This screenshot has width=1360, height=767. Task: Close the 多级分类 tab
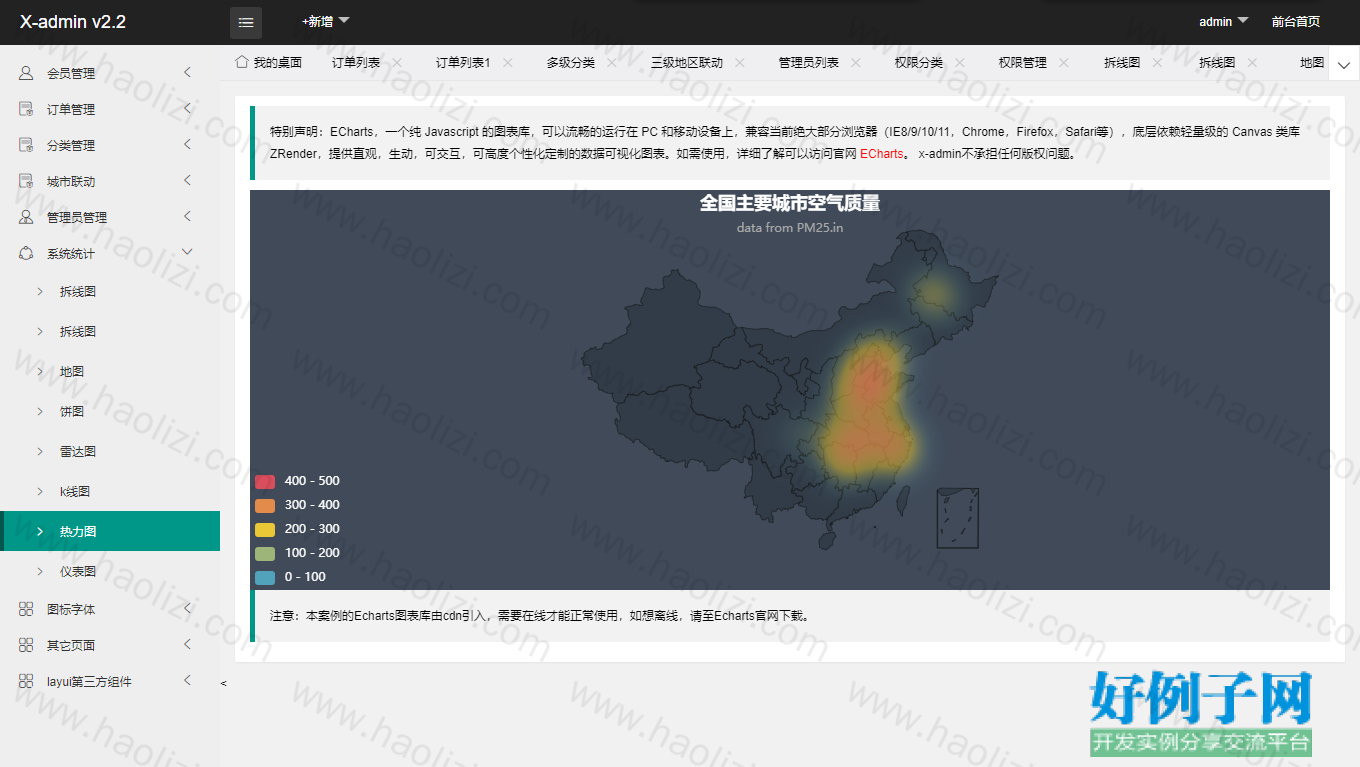(612, 62)
